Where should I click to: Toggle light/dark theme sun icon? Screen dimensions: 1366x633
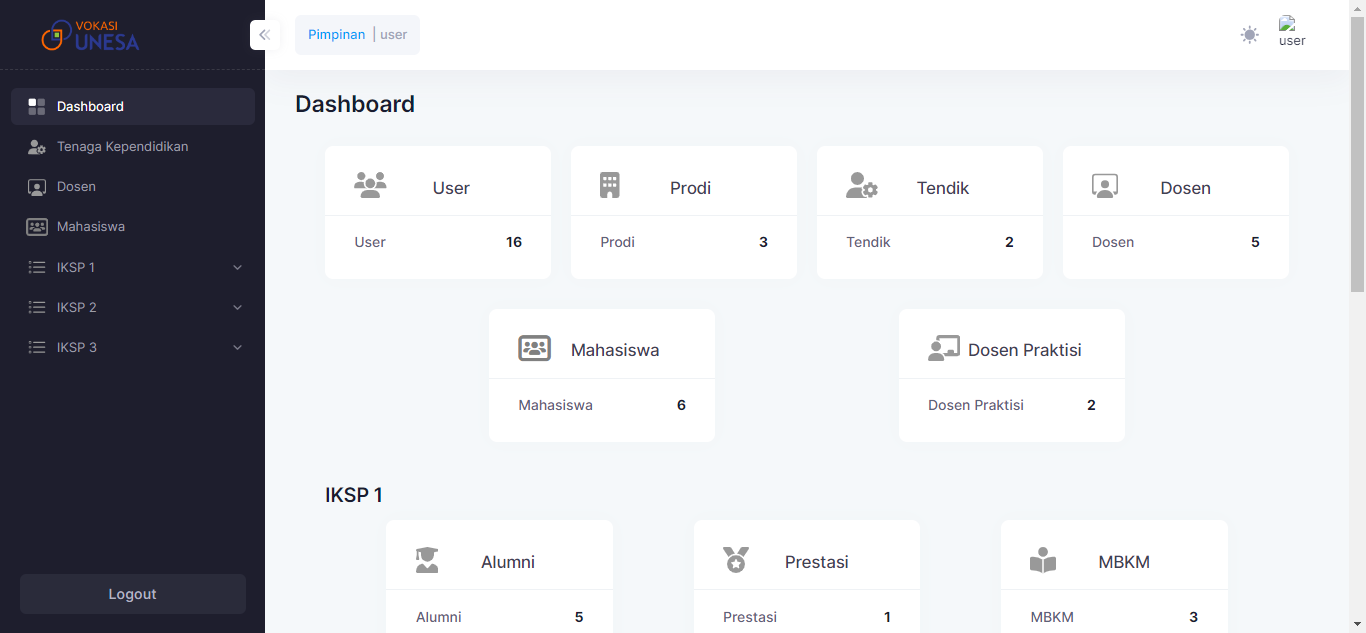(1249, 35)
